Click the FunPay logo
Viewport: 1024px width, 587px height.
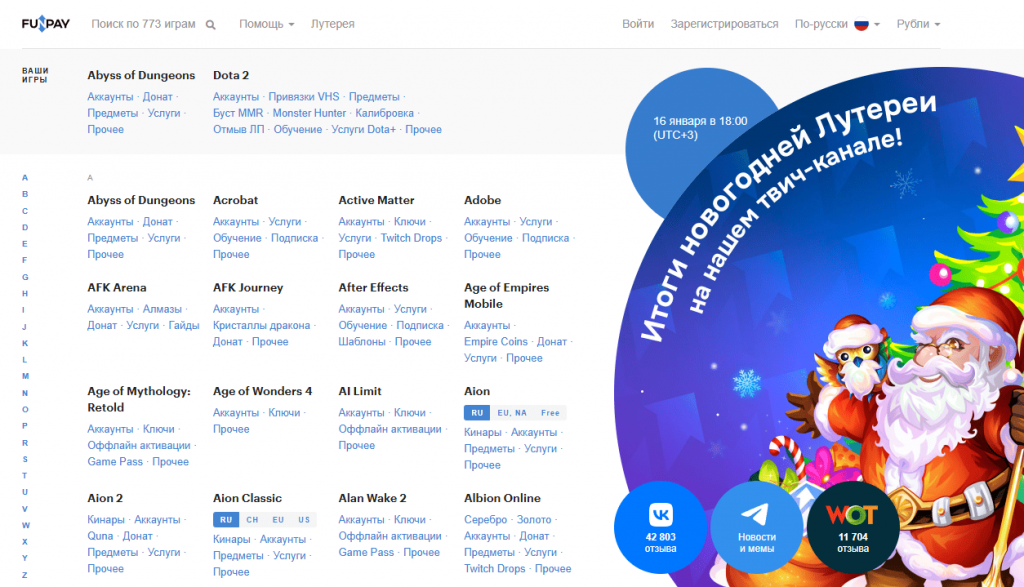(46, 24)
